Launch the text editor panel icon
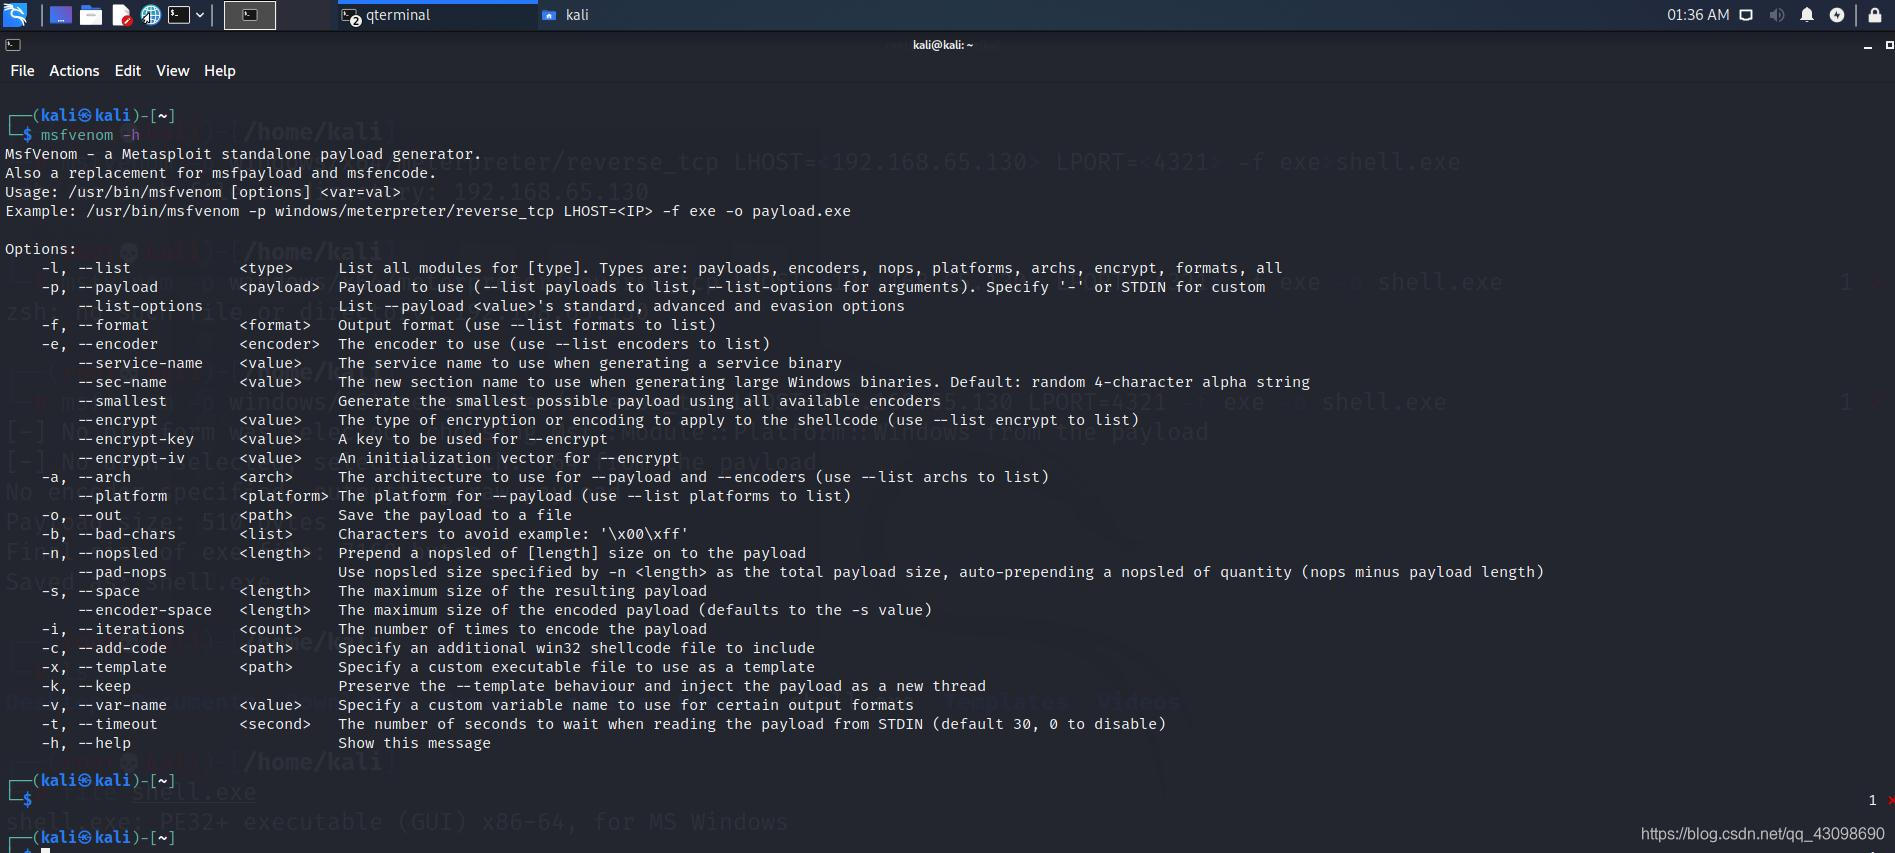Image resolution: width=1895 pixels, height=853 pixels. 121,15
